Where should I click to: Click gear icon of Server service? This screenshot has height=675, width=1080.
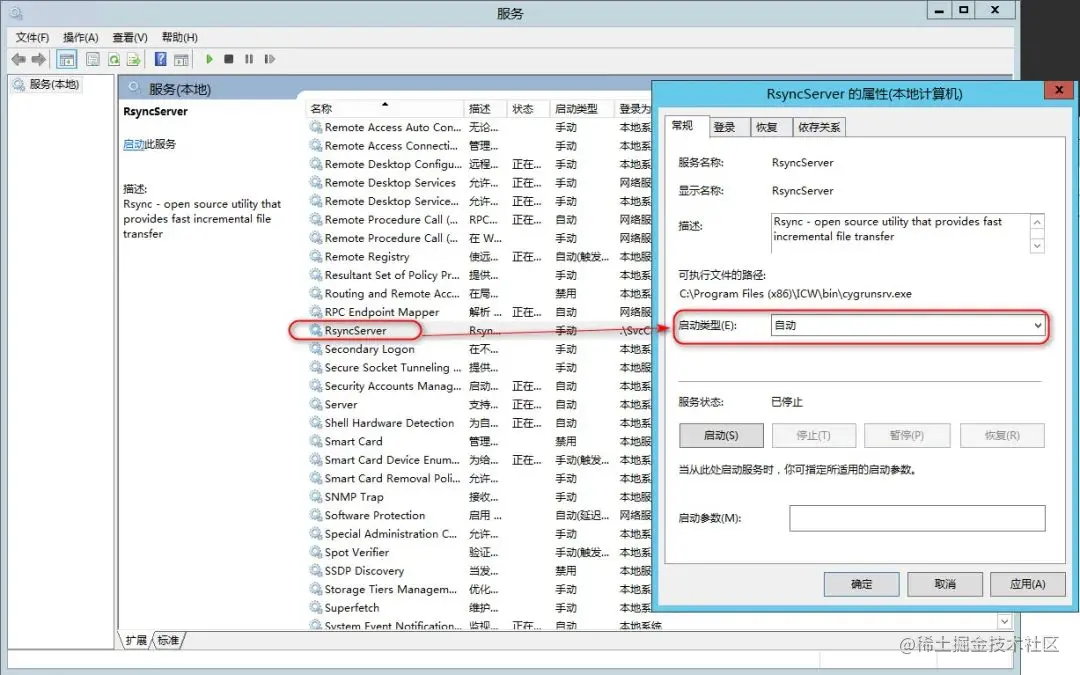click(315, 404)
